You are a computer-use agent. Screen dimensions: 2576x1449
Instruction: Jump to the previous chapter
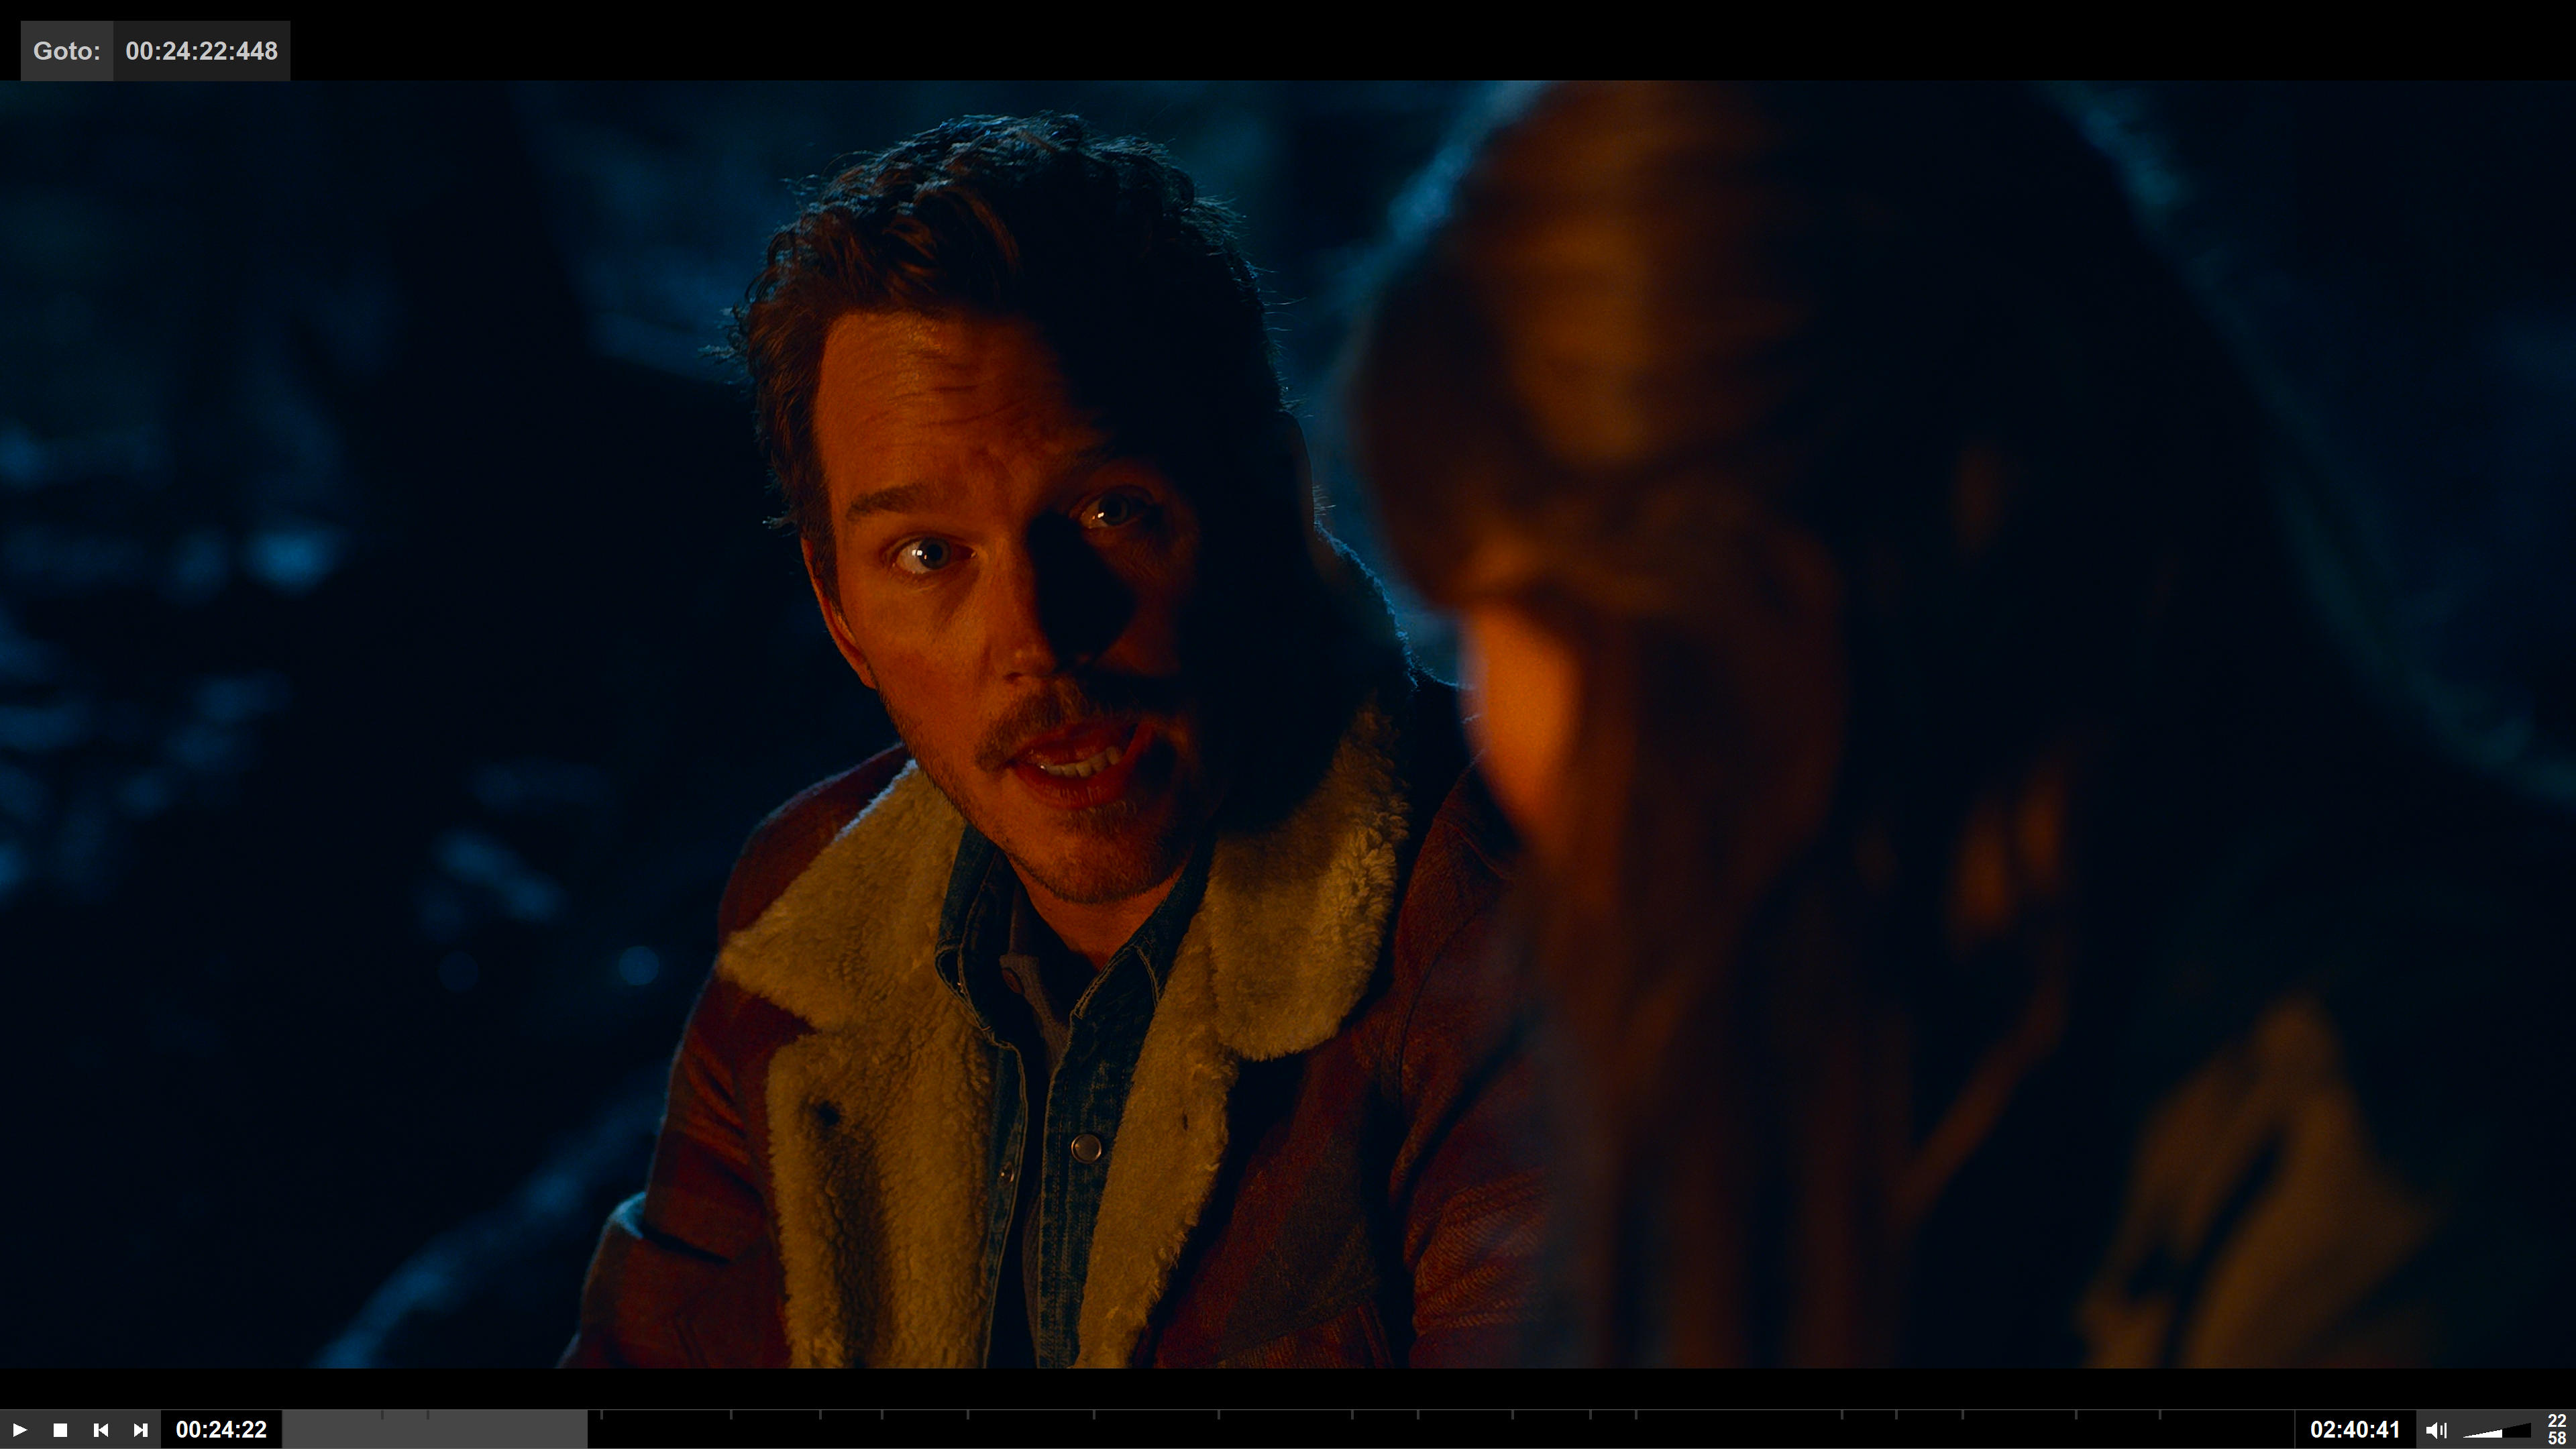coord(100,1430)
